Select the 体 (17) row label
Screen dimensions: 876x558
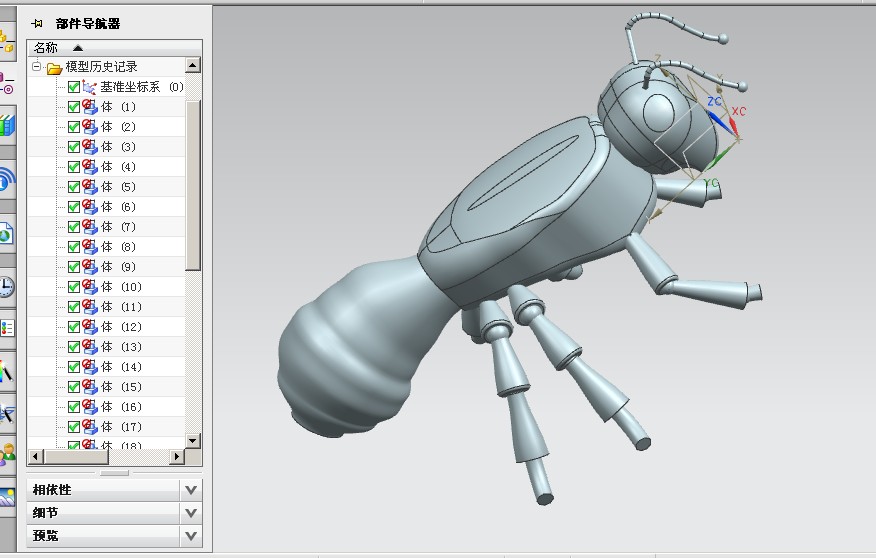point(122,427)
